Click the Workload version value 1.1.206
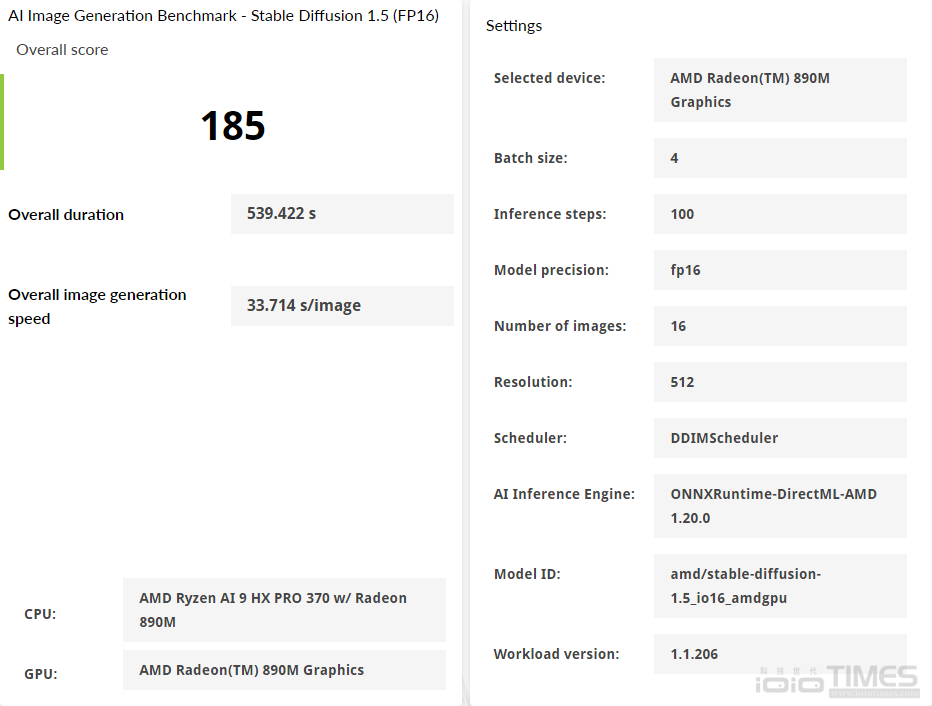 (780, 654)
